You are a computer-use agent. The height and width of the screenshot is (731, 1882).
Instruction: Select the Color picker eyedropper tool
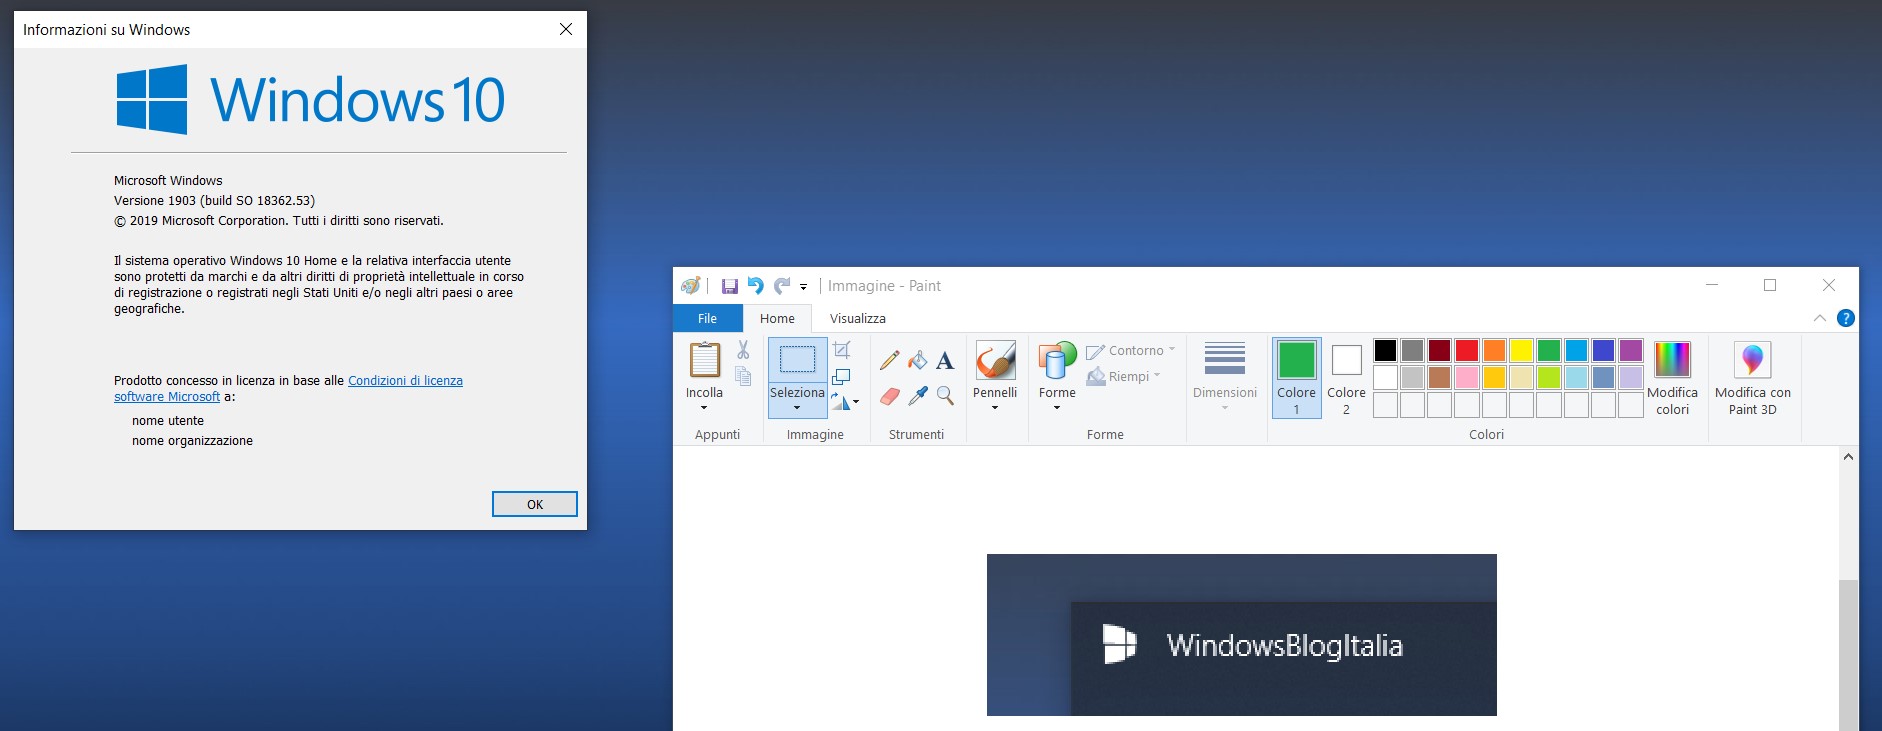[917, 396]
